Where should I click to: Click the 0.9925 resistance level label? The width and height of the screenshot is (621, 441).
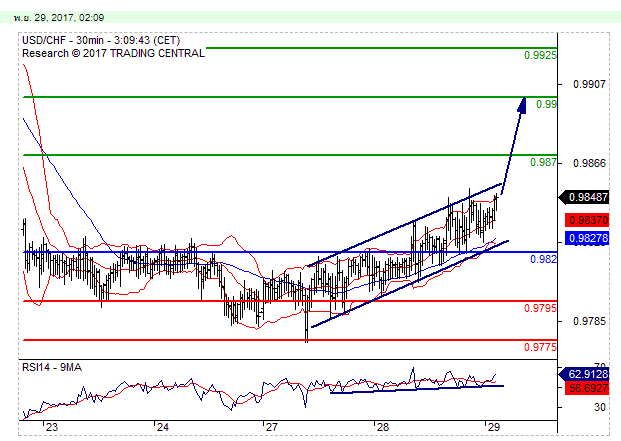click(540, 55)
